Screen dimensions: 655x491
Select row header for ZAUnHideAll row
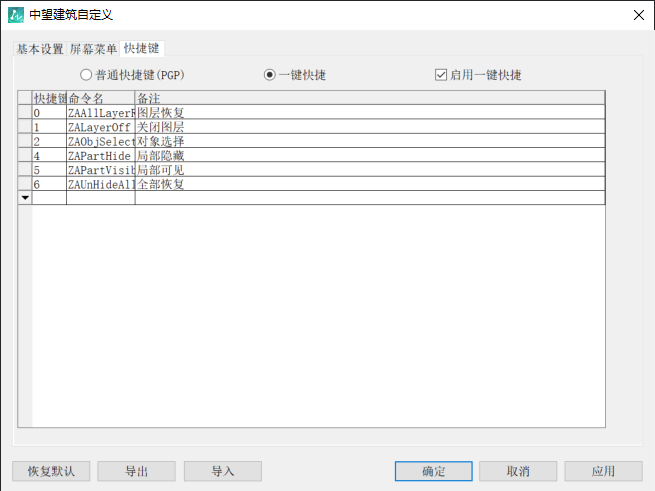[25, 184]
